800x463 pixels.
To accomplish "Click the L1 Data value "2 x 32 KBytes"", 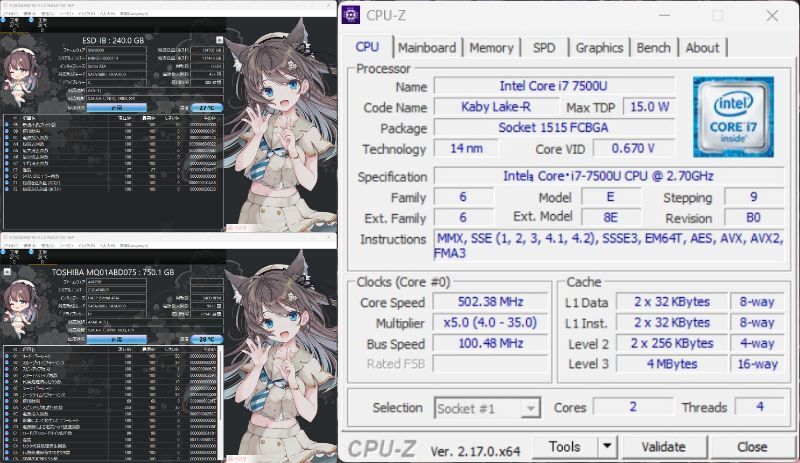I will coord(672,302).
